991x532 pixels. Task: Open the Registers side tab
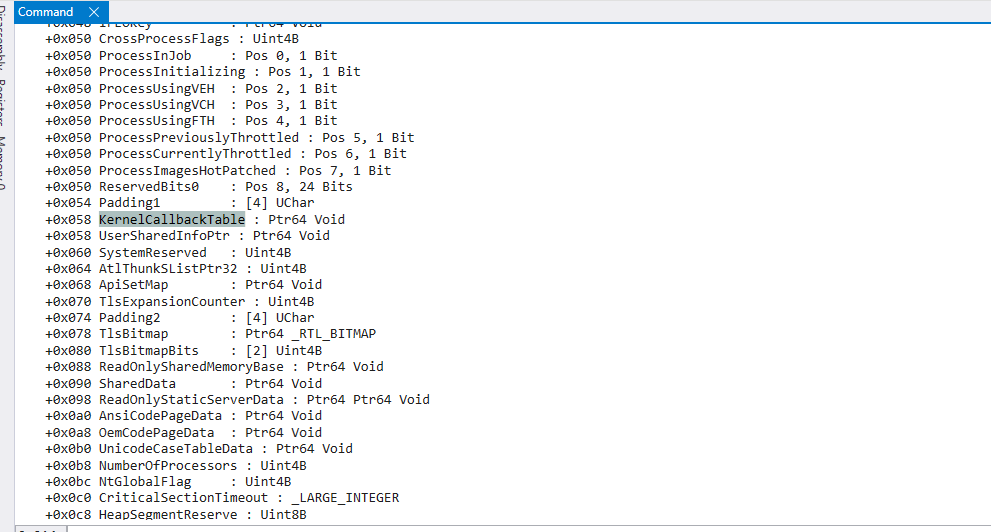coord(4,103)
